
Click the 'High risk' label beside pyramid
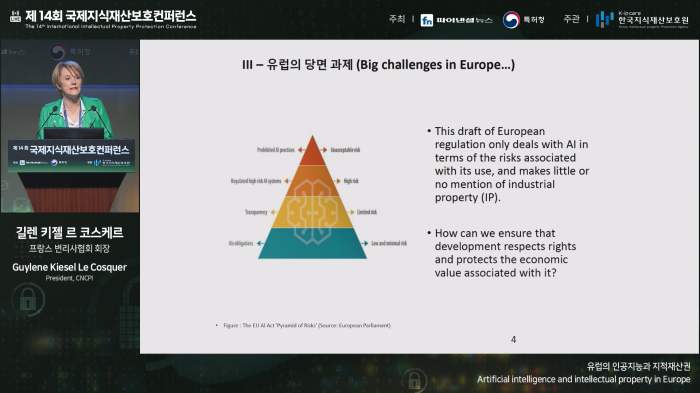351,181
